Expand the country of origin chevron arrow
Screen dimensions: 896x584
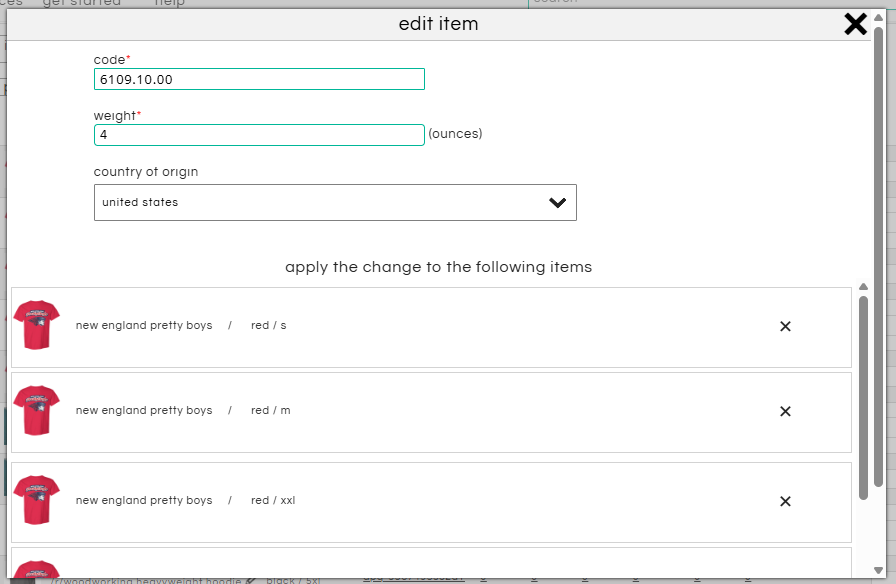pyautogui.click(x=558, y=202)
